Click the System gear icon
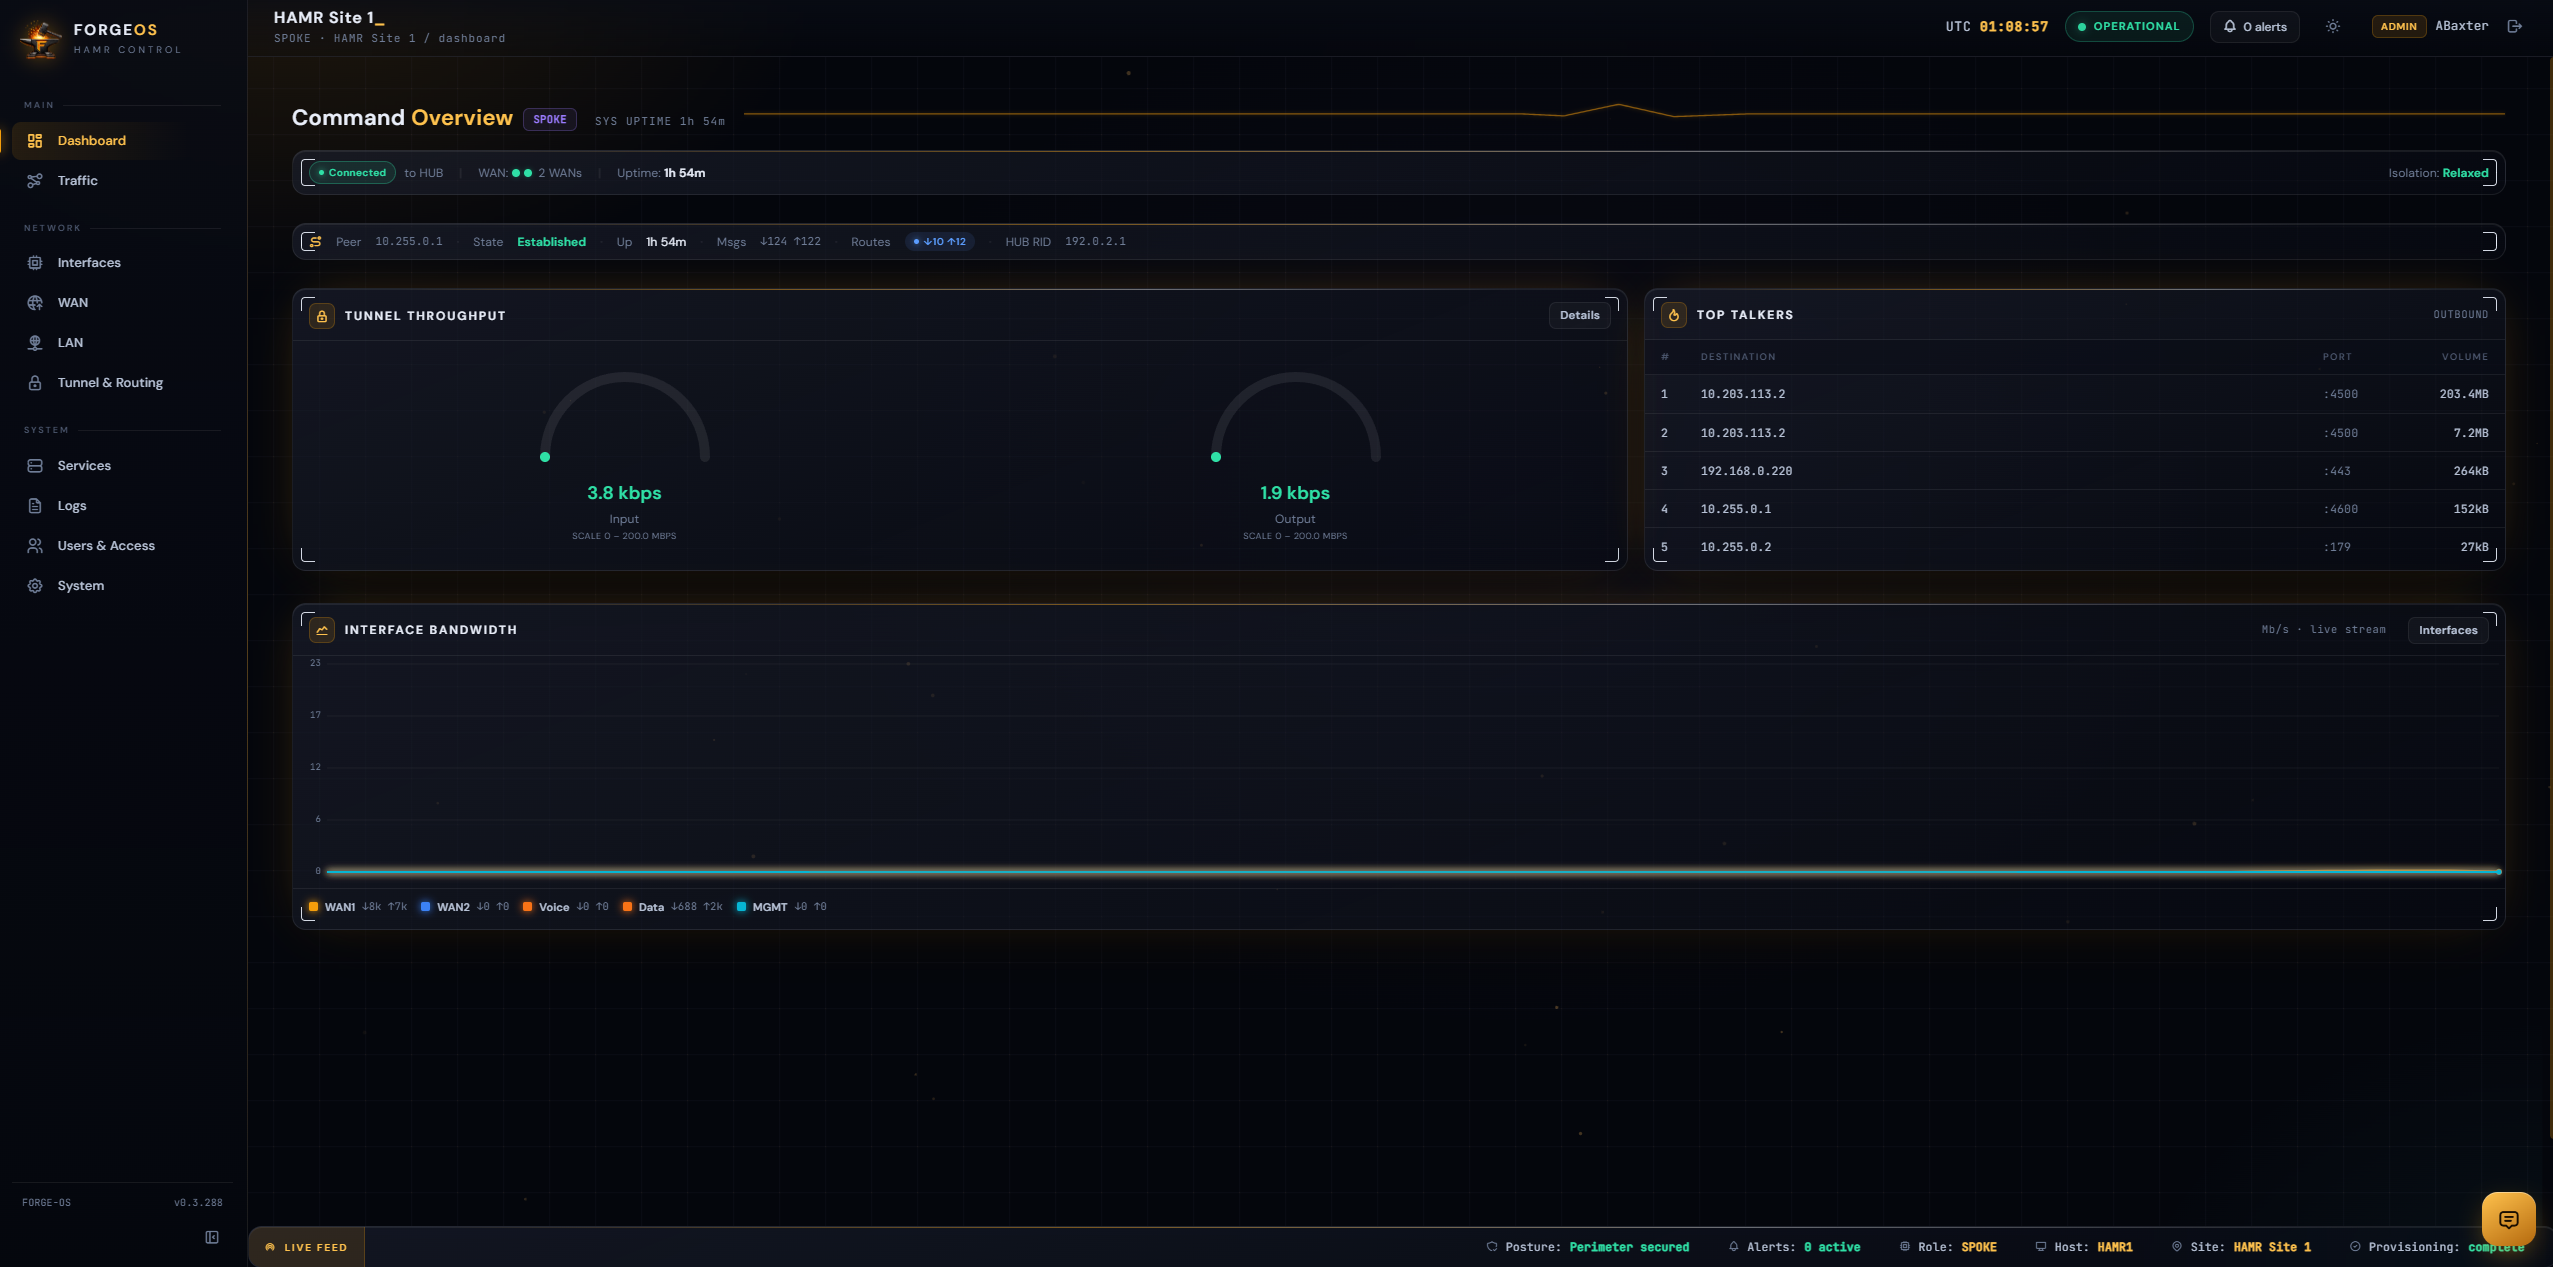The image size is (2553, 1267). click(x=35, y=586)
